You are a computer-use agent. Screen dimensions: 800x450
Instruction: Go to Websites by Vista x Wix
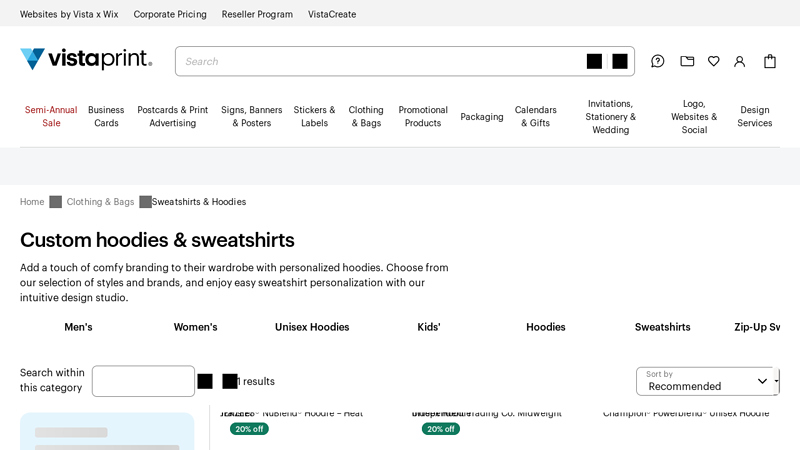[x=69, y=14]
